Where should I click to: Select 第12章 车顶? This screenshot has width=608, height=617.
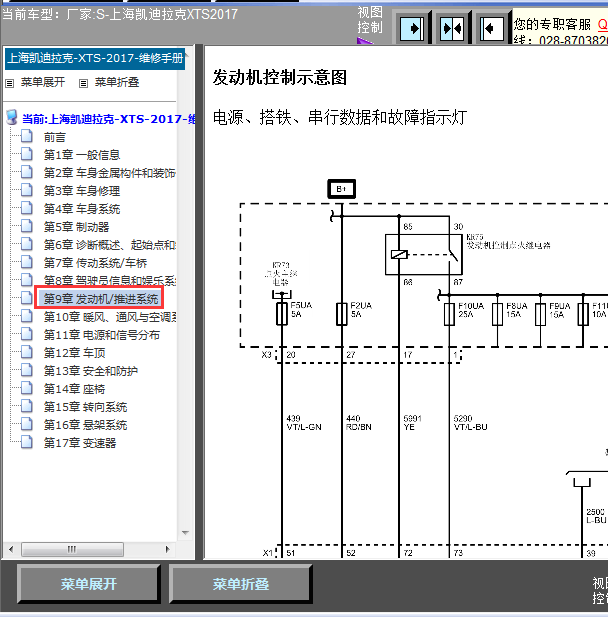point(74,353)
